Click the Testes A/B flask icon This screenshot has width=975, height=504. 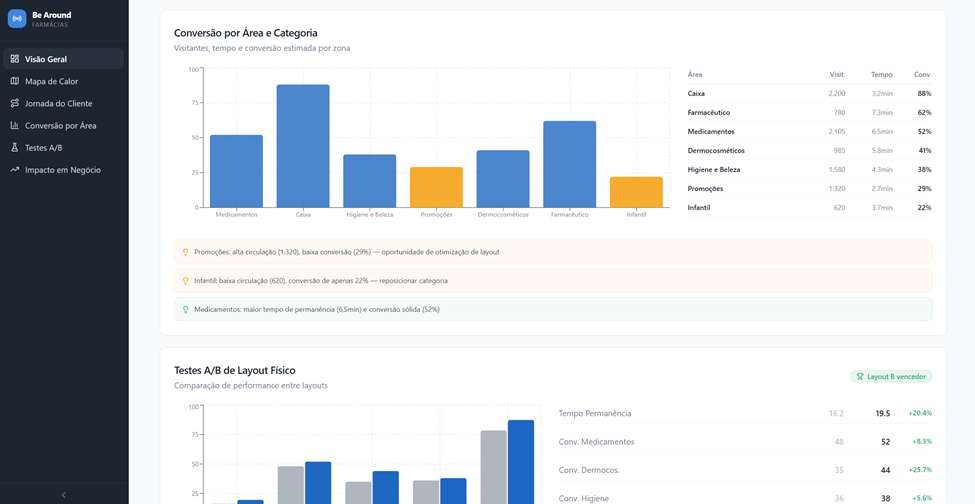click(x=15, y=148)
